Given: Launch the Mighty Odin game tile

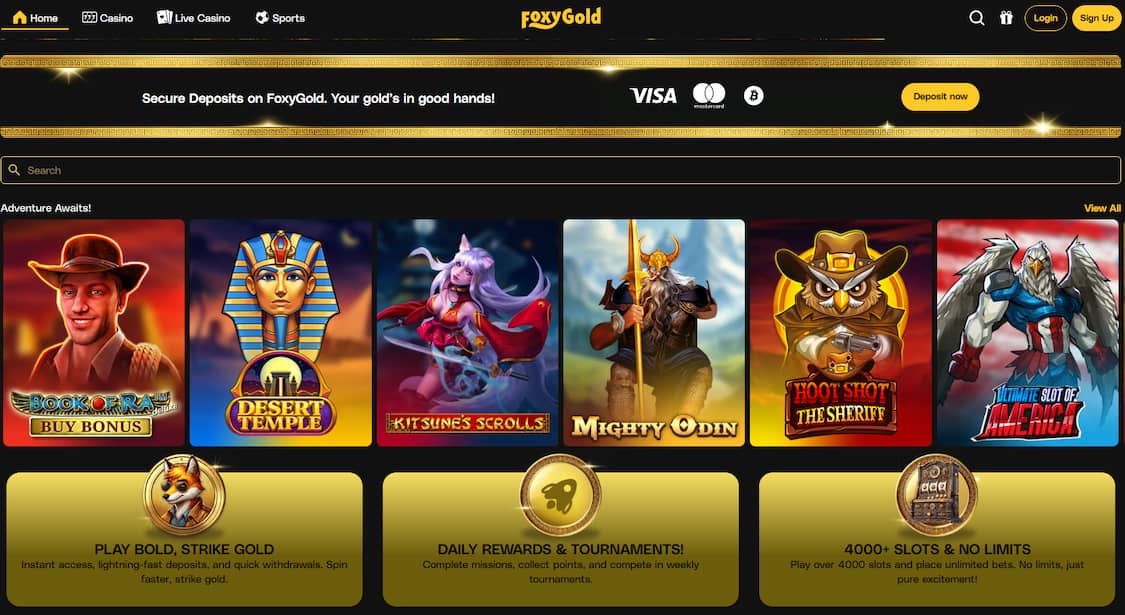Looking at the screenshot, I should [654, 333].
